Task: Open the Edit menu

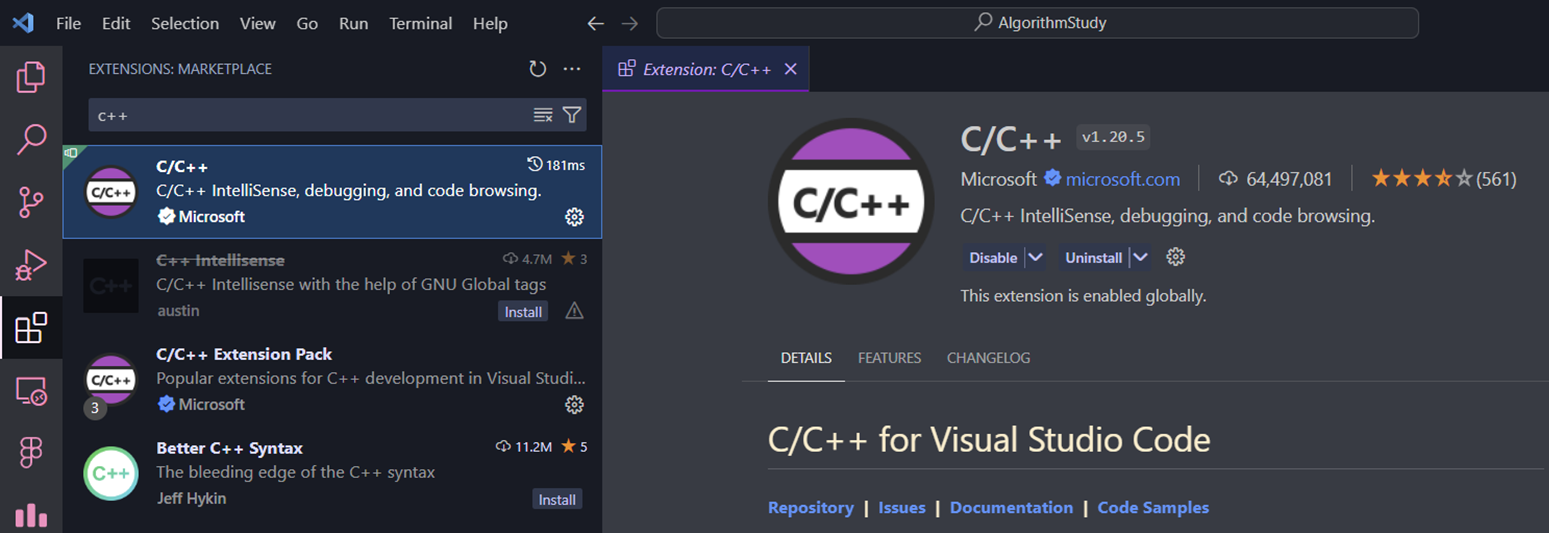Action: (116, 23)
